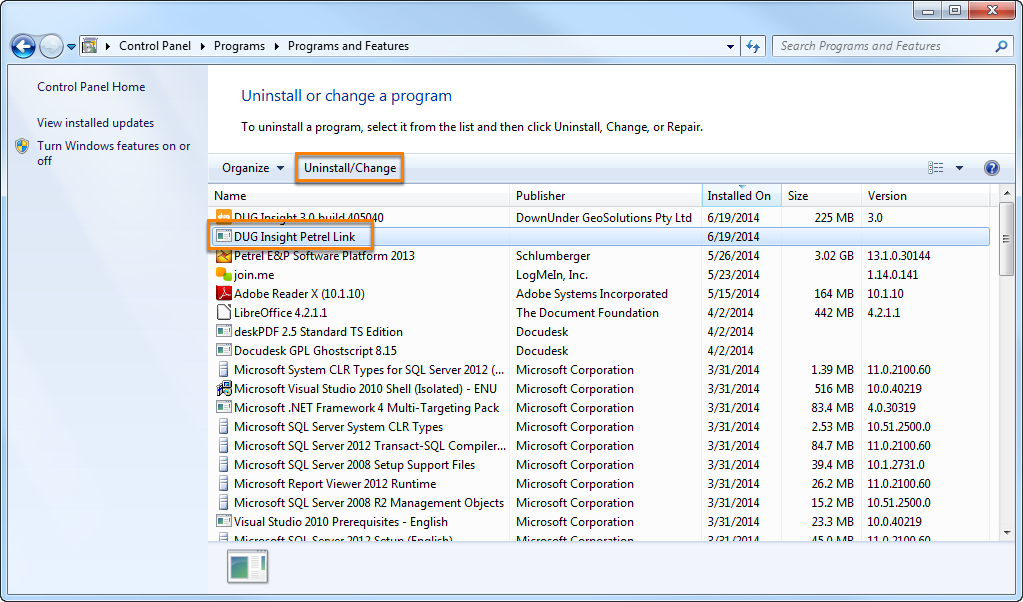Click the vertical scrollbar thumb of the list
Image resolution: width=1023 pixels, height=602 pixels.
tap(1006, 239)
